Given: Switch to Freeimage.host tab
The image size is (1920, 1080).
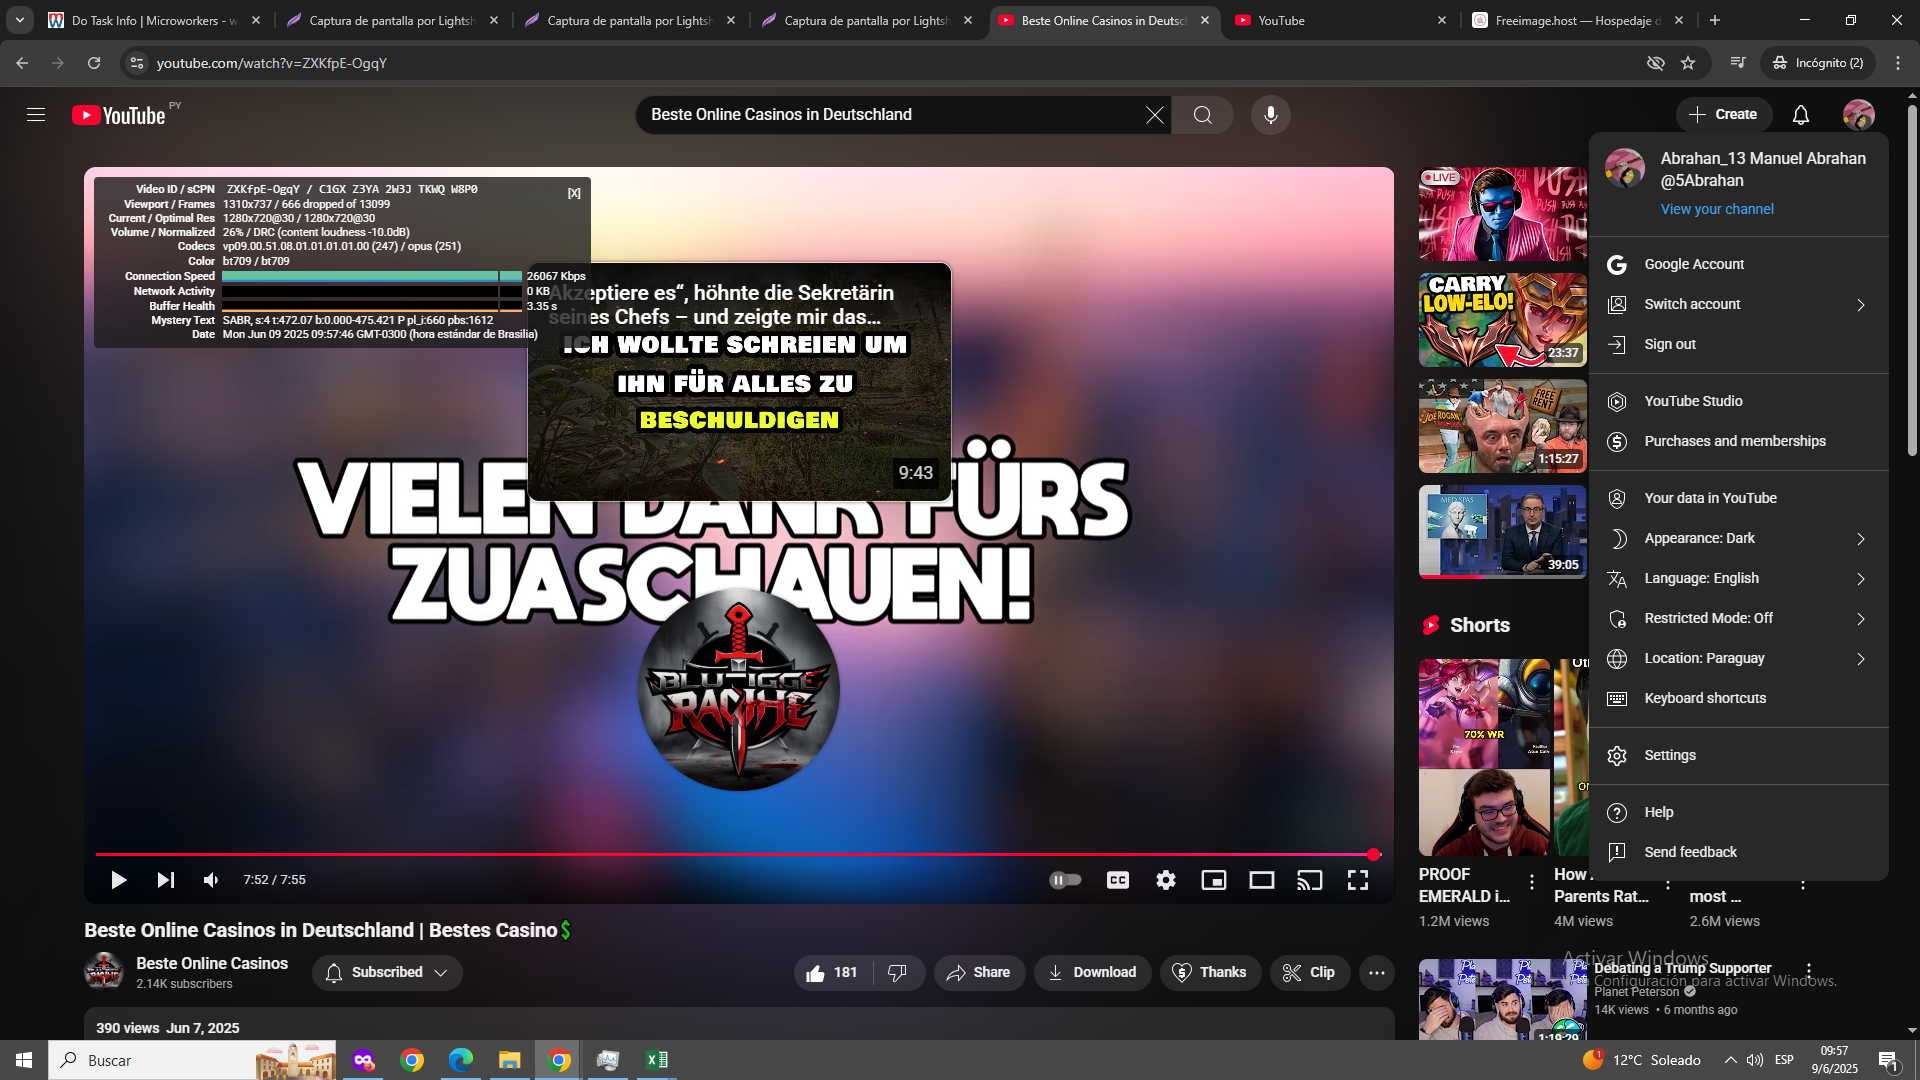Looking at the screenshot, I should [x=1579, y=20].
